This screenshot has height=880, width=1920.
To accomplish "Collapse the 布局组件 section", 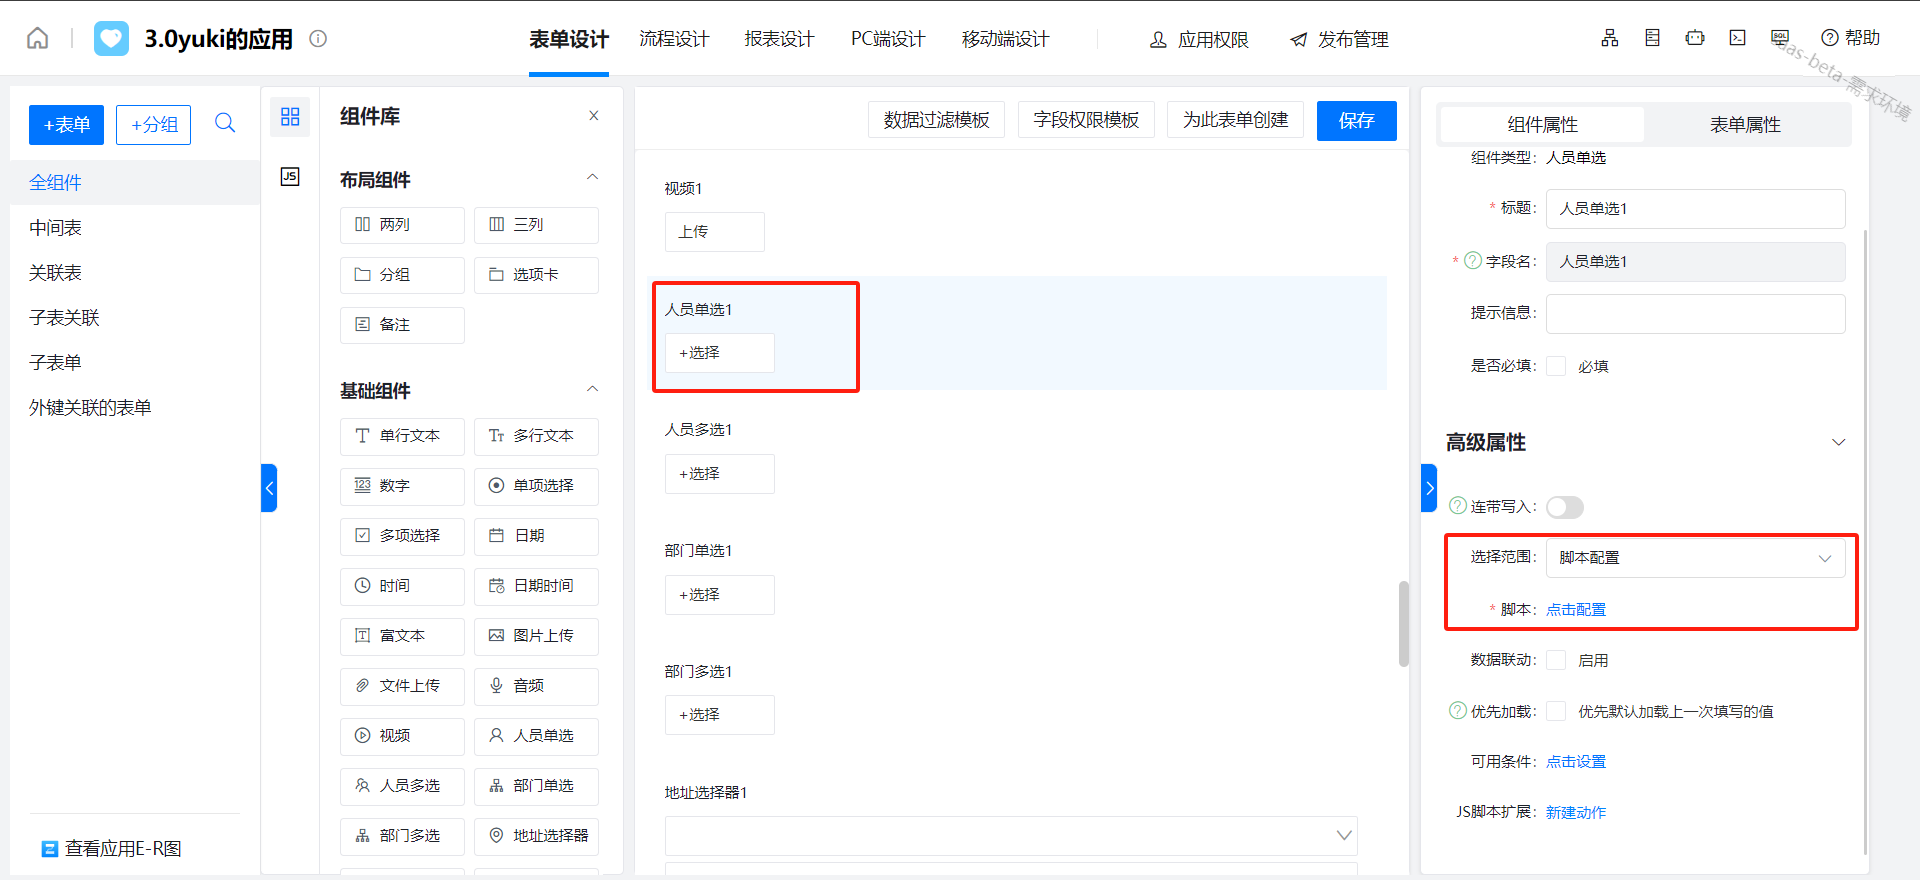I will coord(592,178).
